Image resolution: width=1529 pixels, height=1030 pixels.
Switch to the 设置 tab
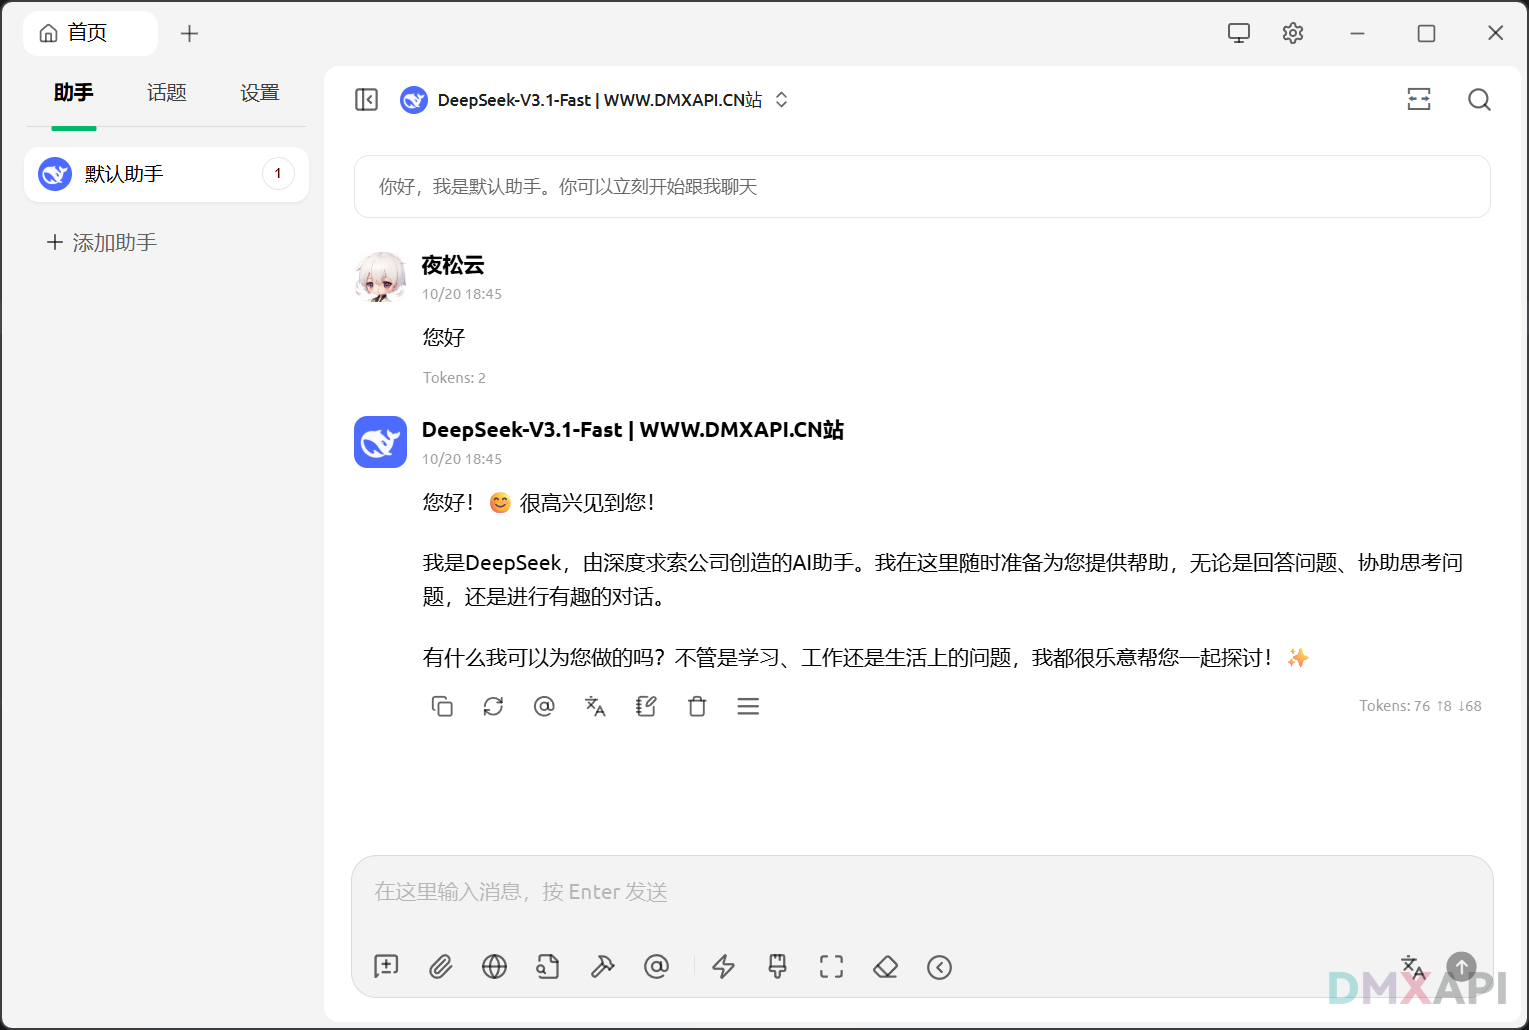click(x=259, y=93)
